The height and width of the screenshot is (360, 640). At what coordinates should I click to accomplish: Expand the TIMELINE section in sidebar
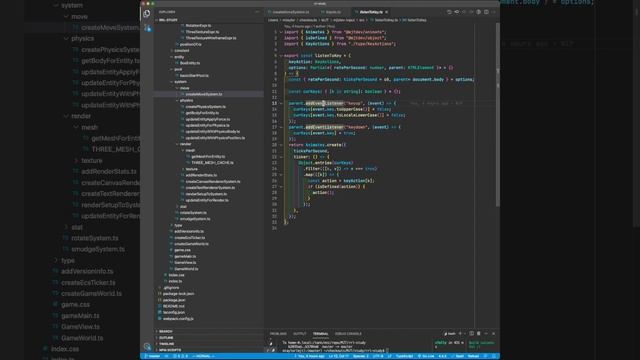coord(209,344)
